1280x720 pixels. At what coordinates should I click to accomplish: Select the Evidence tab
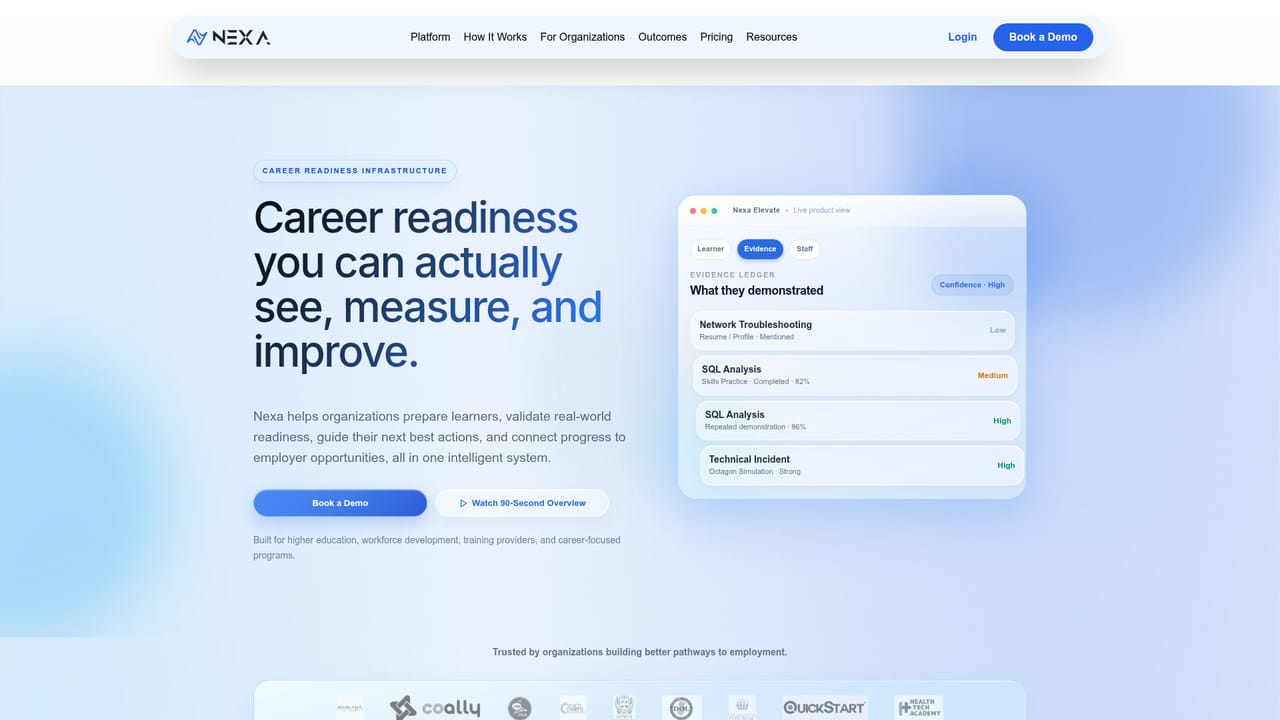click(x=760, y=249)
